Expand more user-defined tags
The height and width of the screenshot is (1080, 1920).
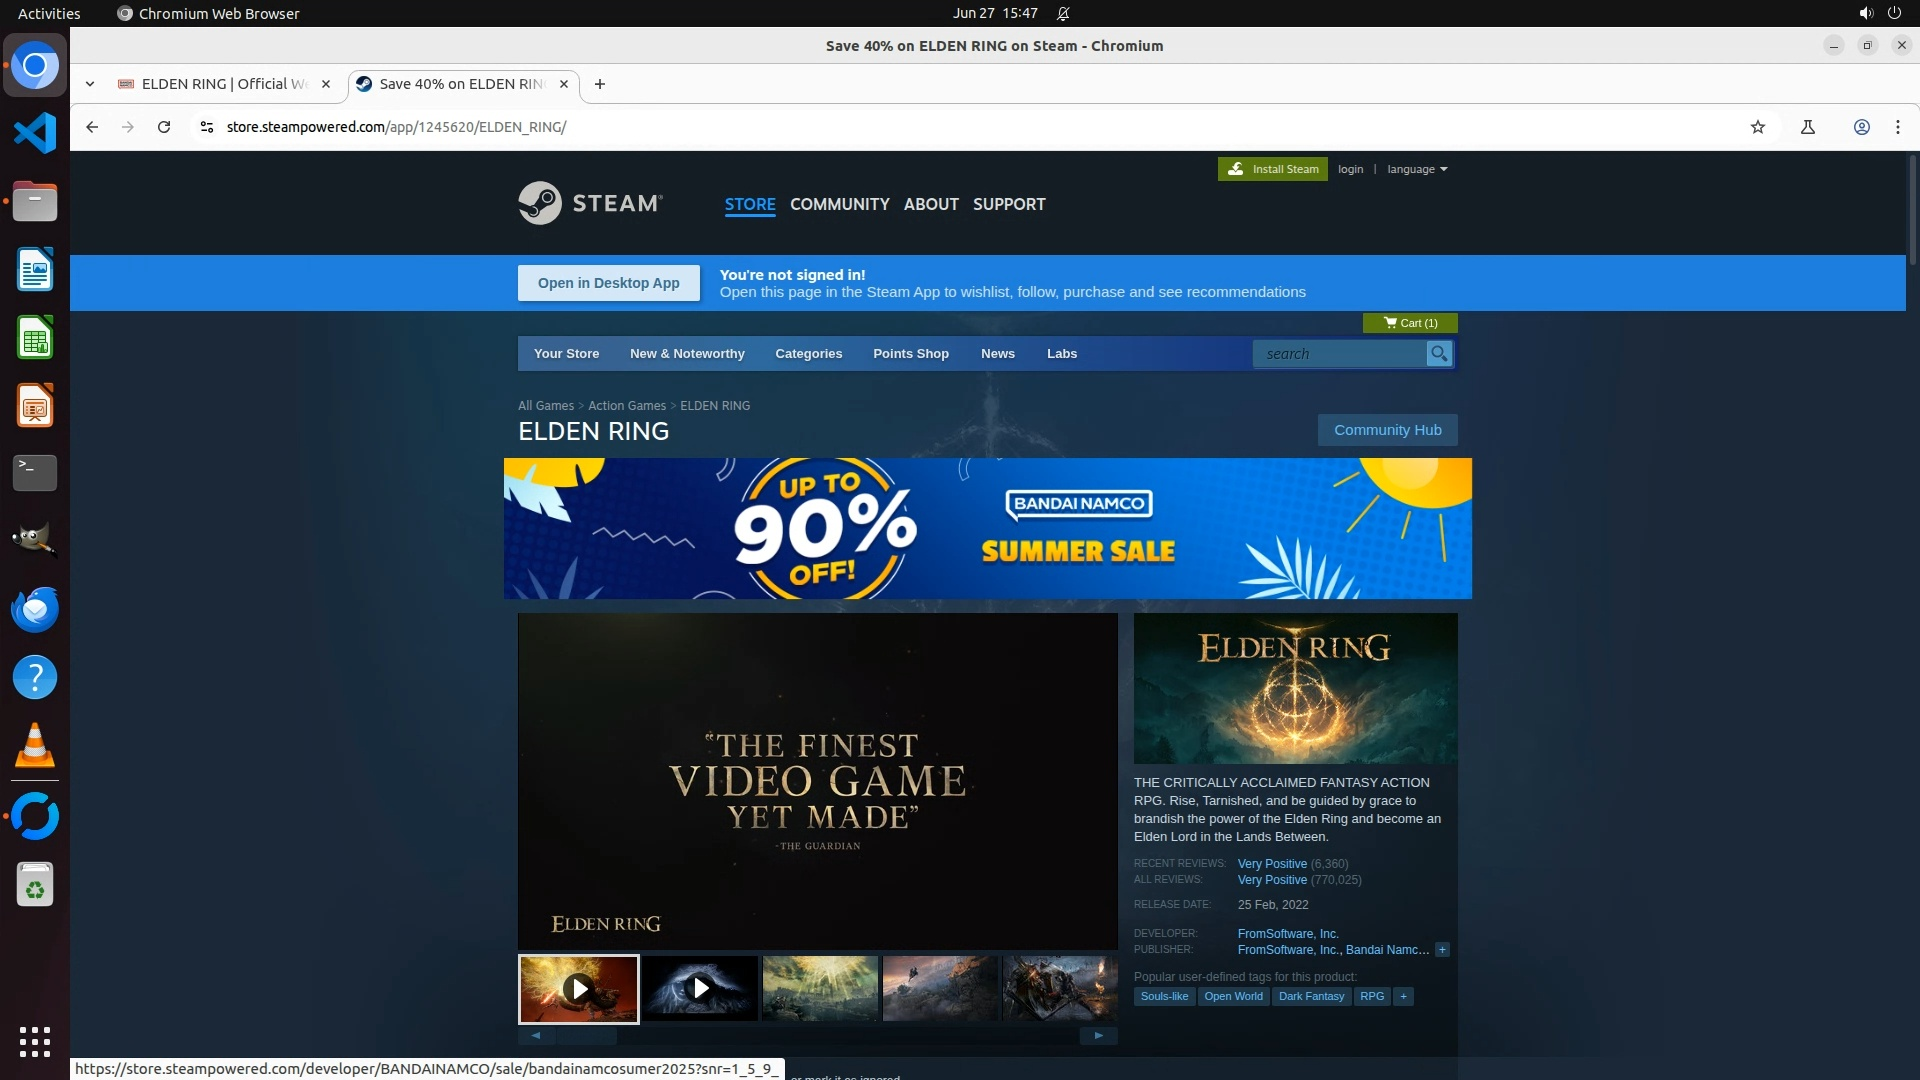click(1403, 996)
